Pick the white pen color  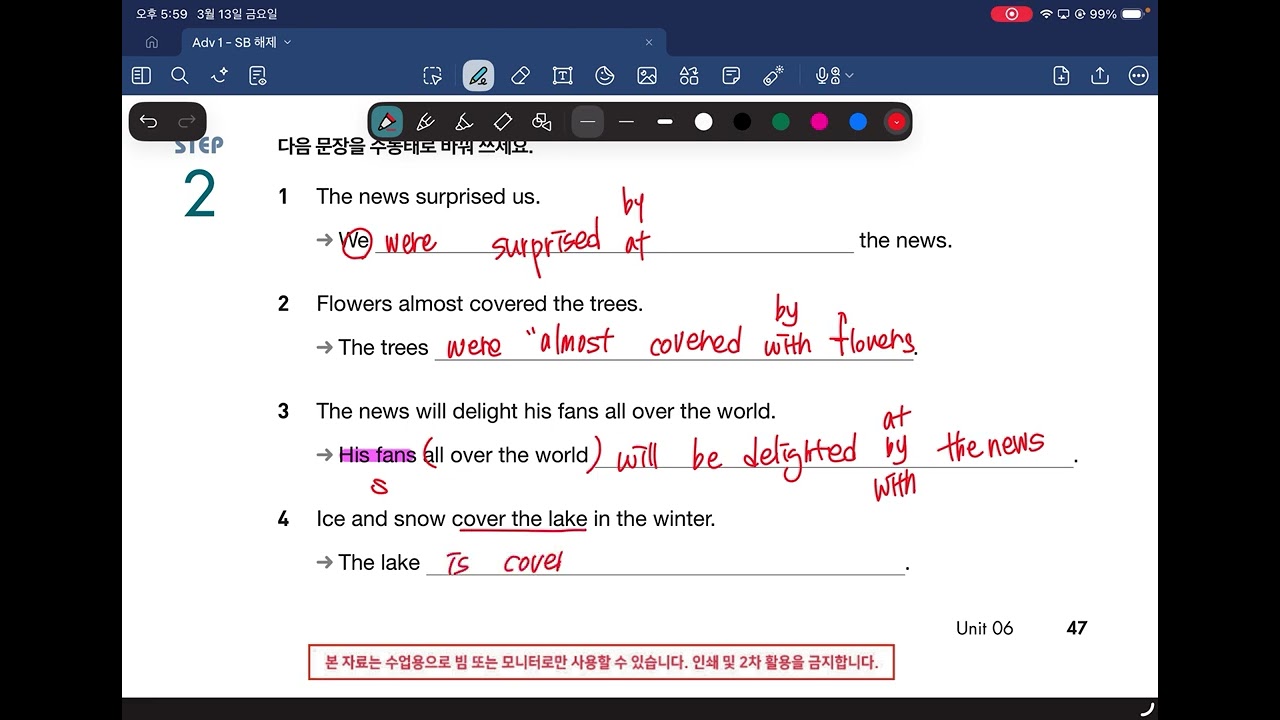[x=704, y=122]
